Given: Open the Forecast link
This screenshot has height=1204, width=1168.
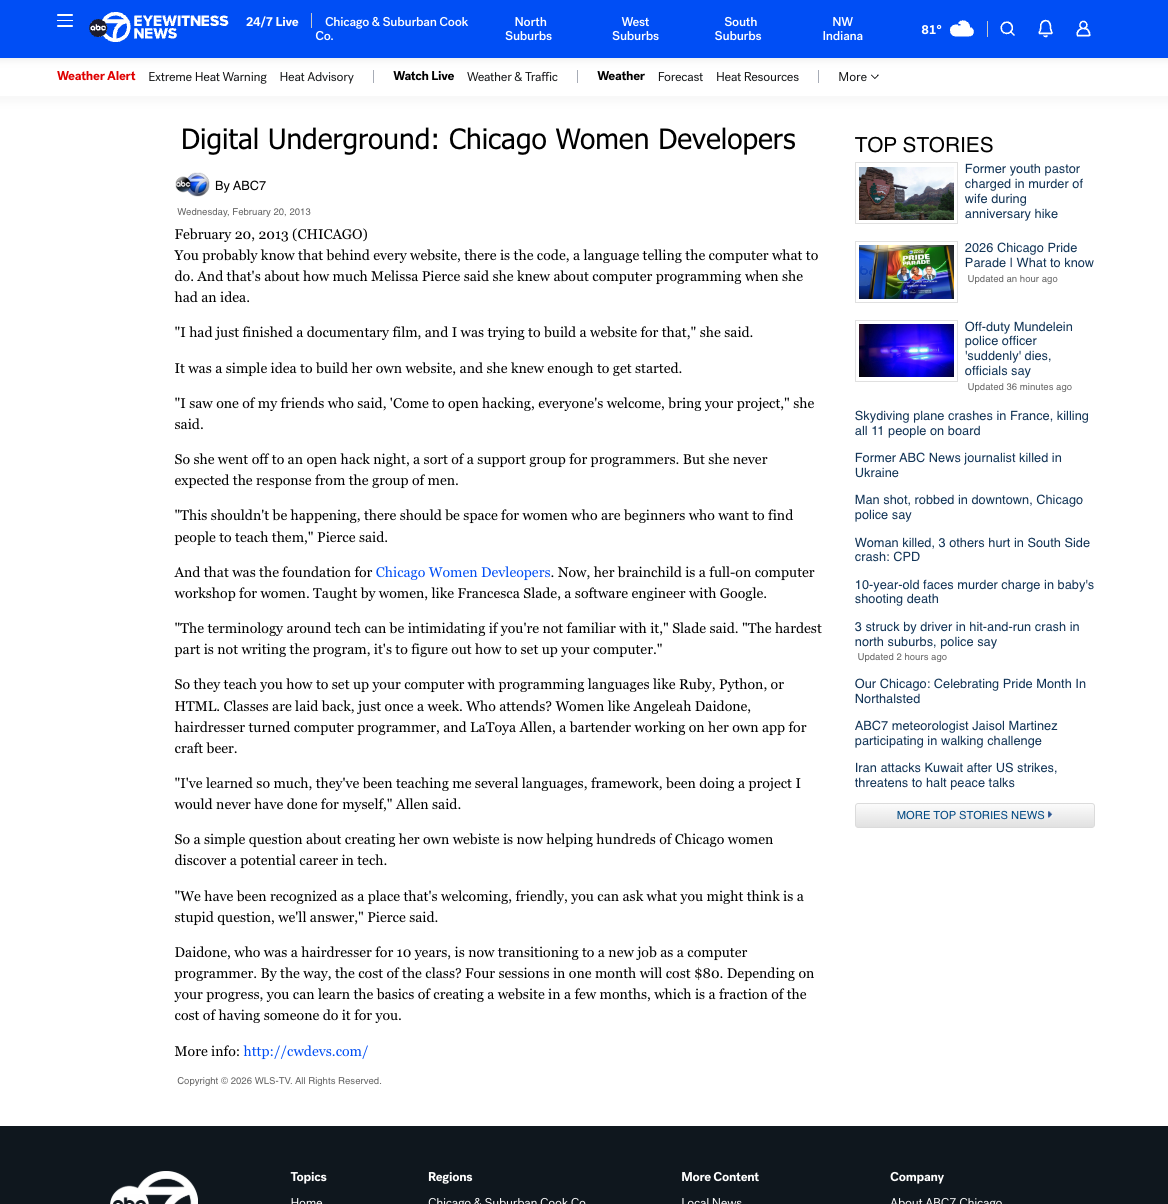Looking at the screenshot, I should 680,77.
